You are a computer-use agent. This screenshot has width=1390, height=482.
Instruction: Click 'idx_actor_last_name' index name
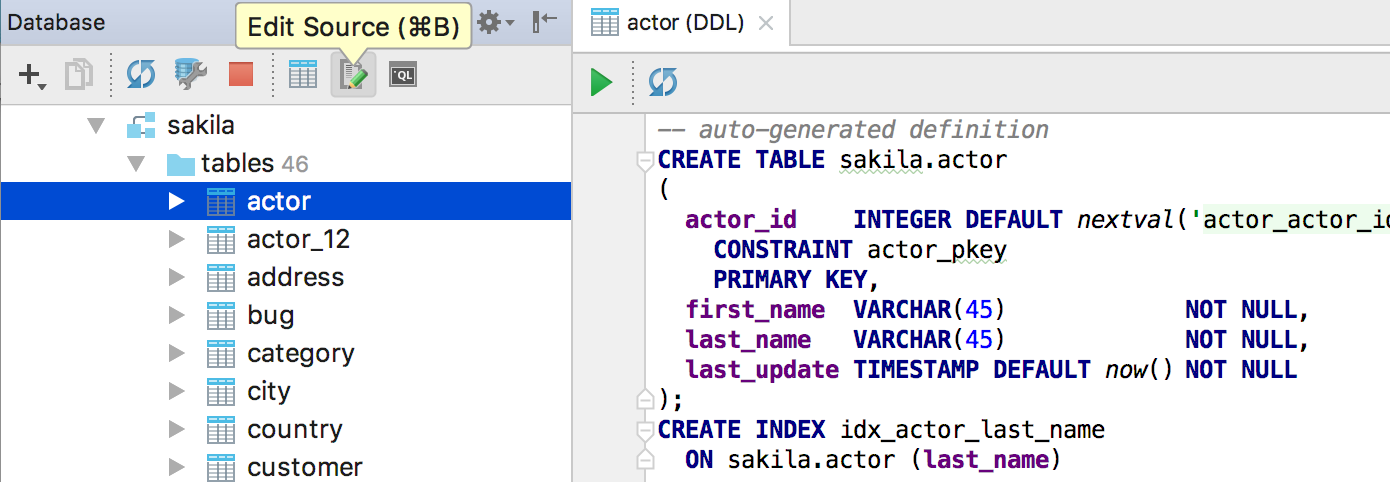point(972,430)
